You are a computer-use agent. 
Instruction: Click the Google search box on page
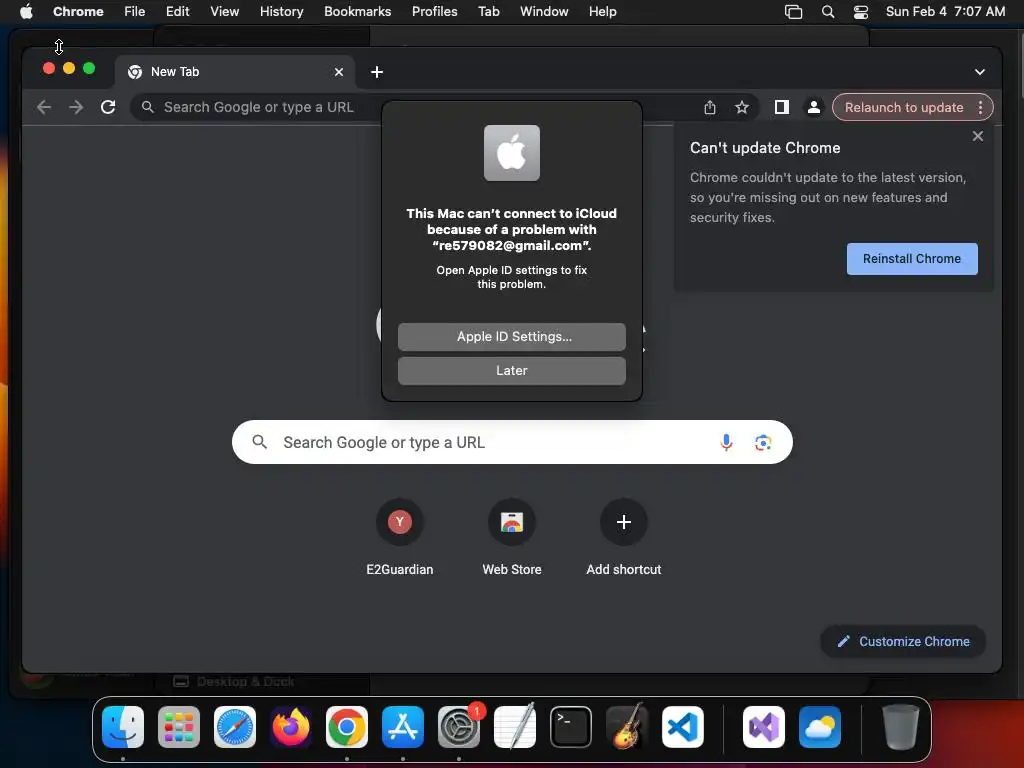[512, 443]
